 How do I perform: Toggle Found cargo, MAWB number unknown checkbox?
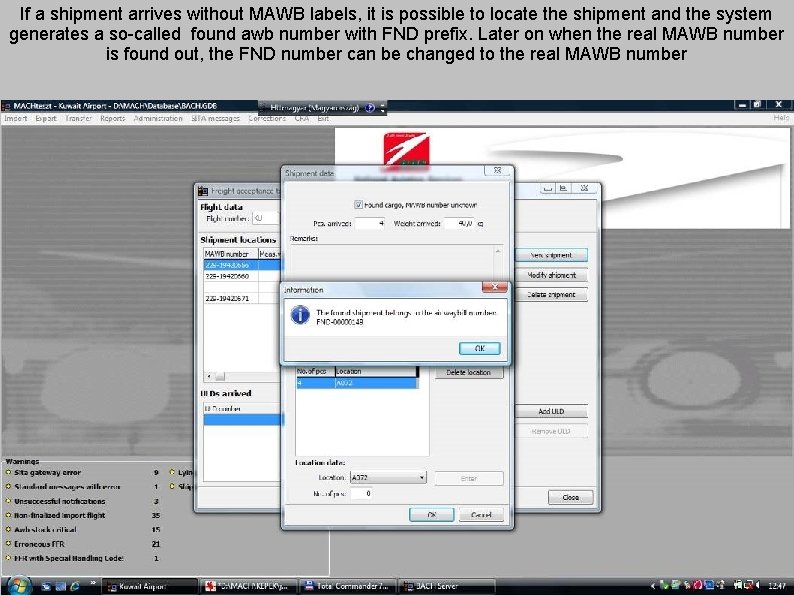(358, 205)
